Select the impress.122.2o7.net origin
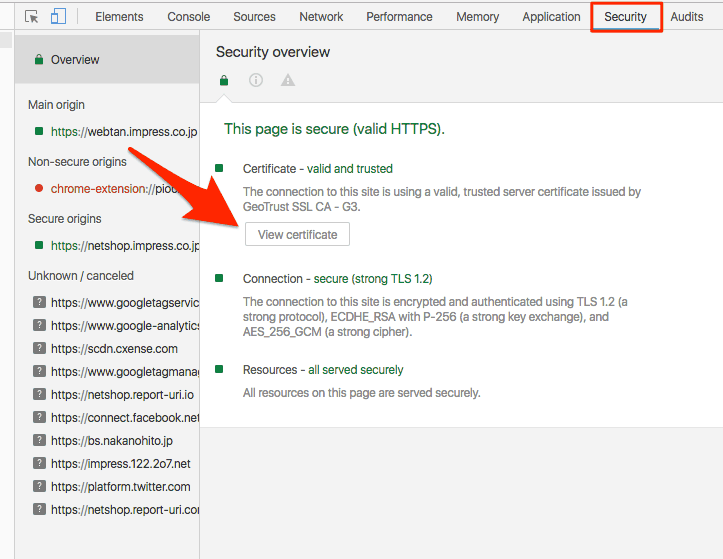The height and width of the screenshot is (559, 723). point(120,464)
